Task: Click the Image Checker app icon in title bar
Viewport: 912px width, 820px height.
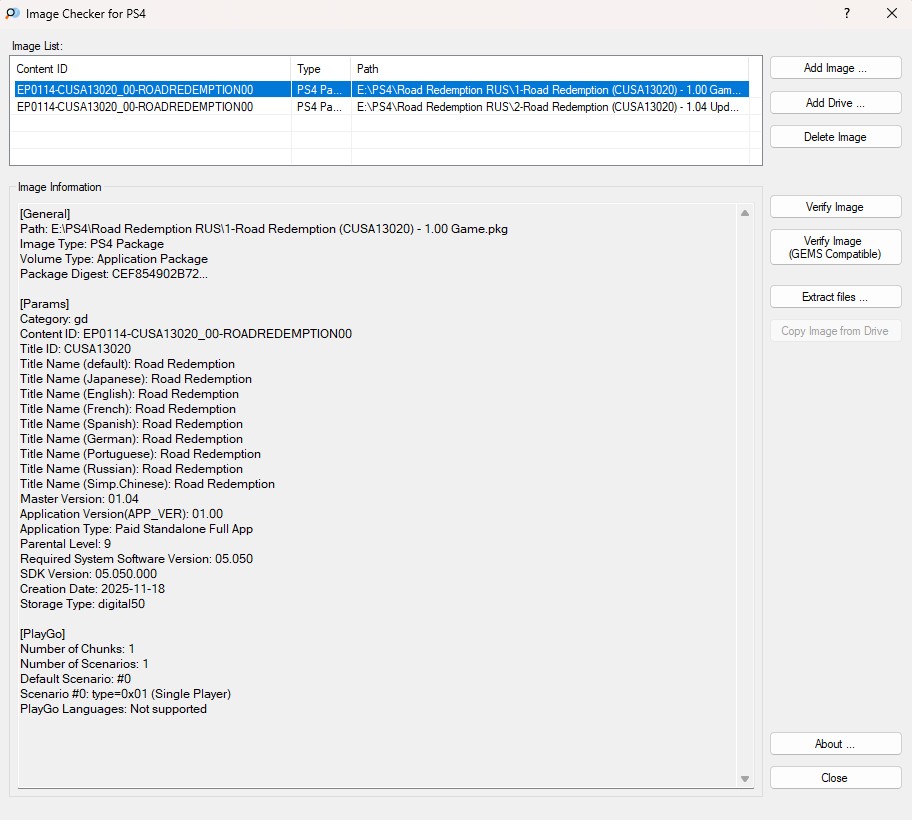Action: [12, 14]
